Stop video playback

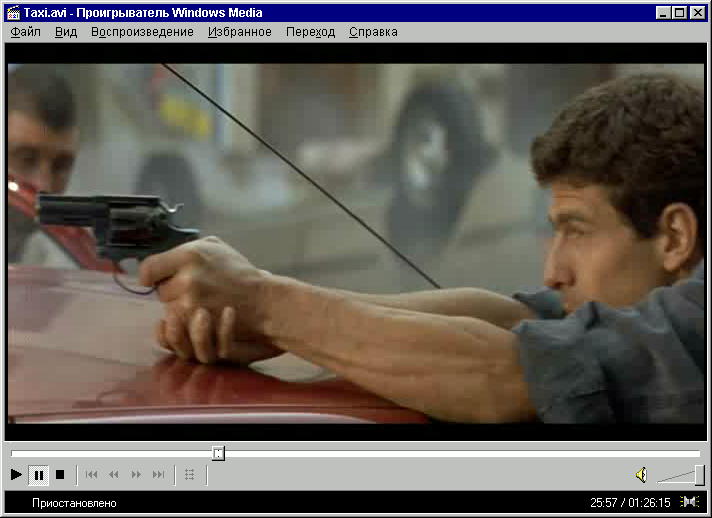point(60,475)
